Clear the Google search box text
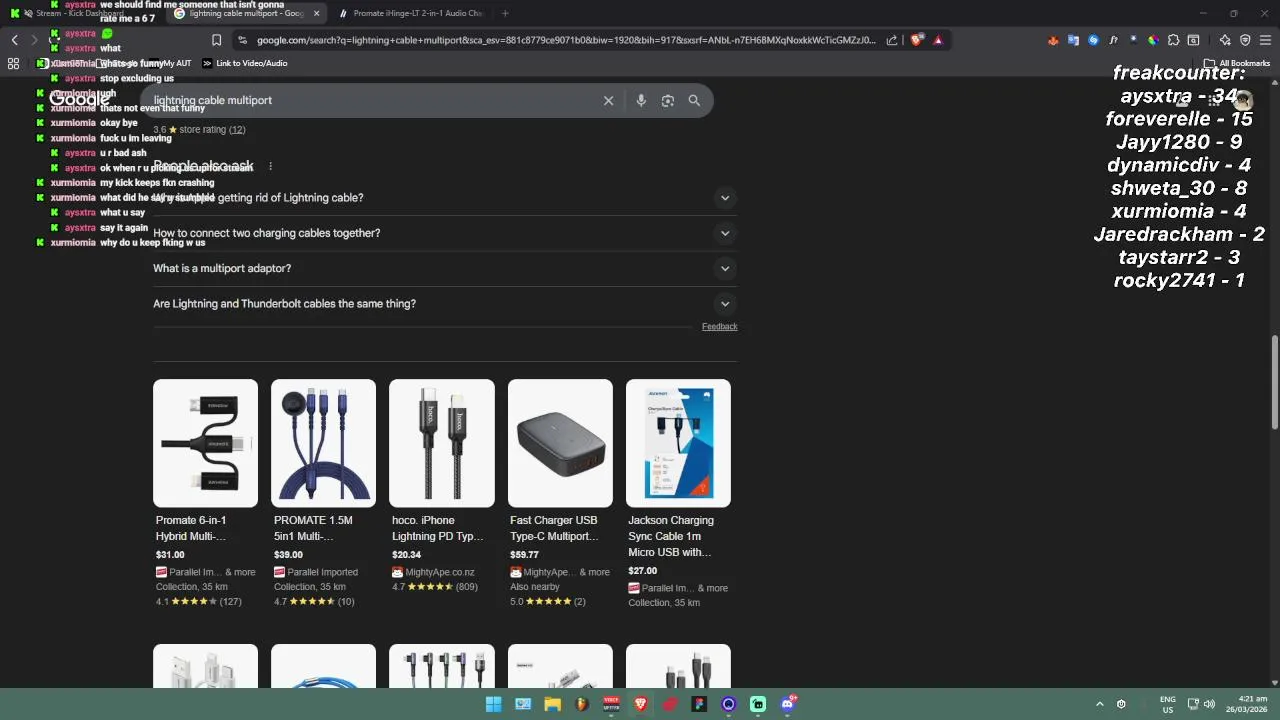 [608, 100]
